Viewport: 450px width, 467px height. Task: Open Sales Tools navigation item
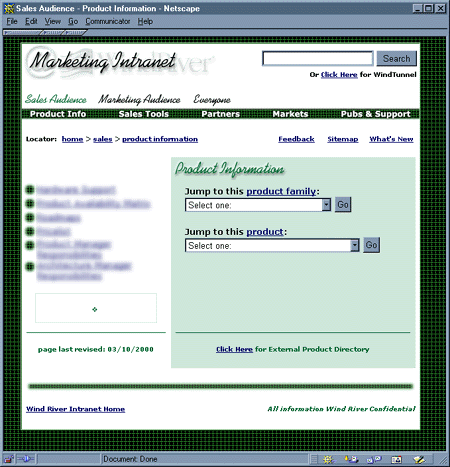click(144, 114)
